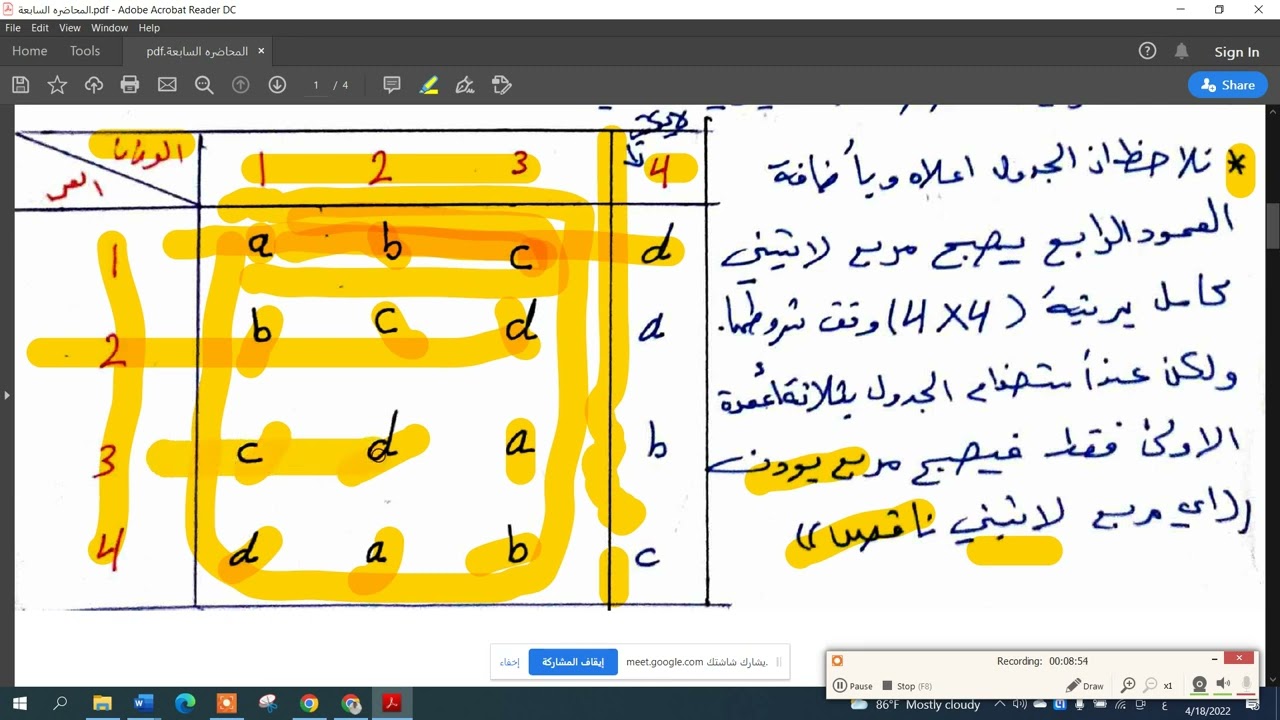The image size is (1280, 720).
Task: Open the Fill and Sign pen tool
Action: (465, 85)
